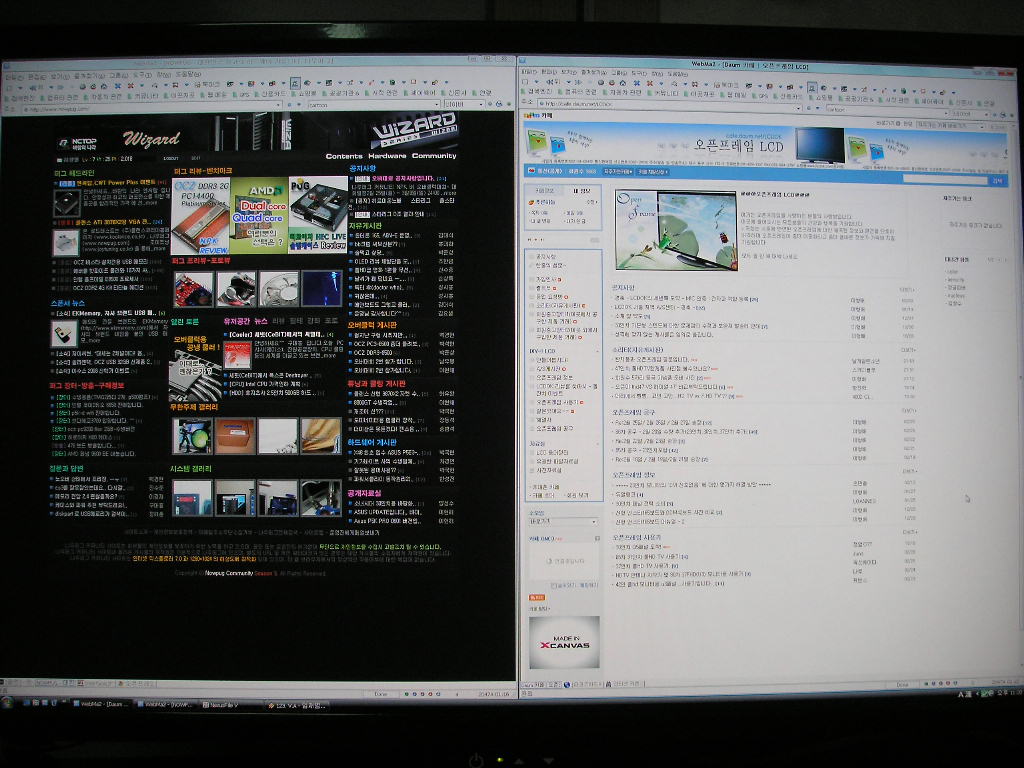Click Hardware in the Wizard site header

(x=387, y=156)
